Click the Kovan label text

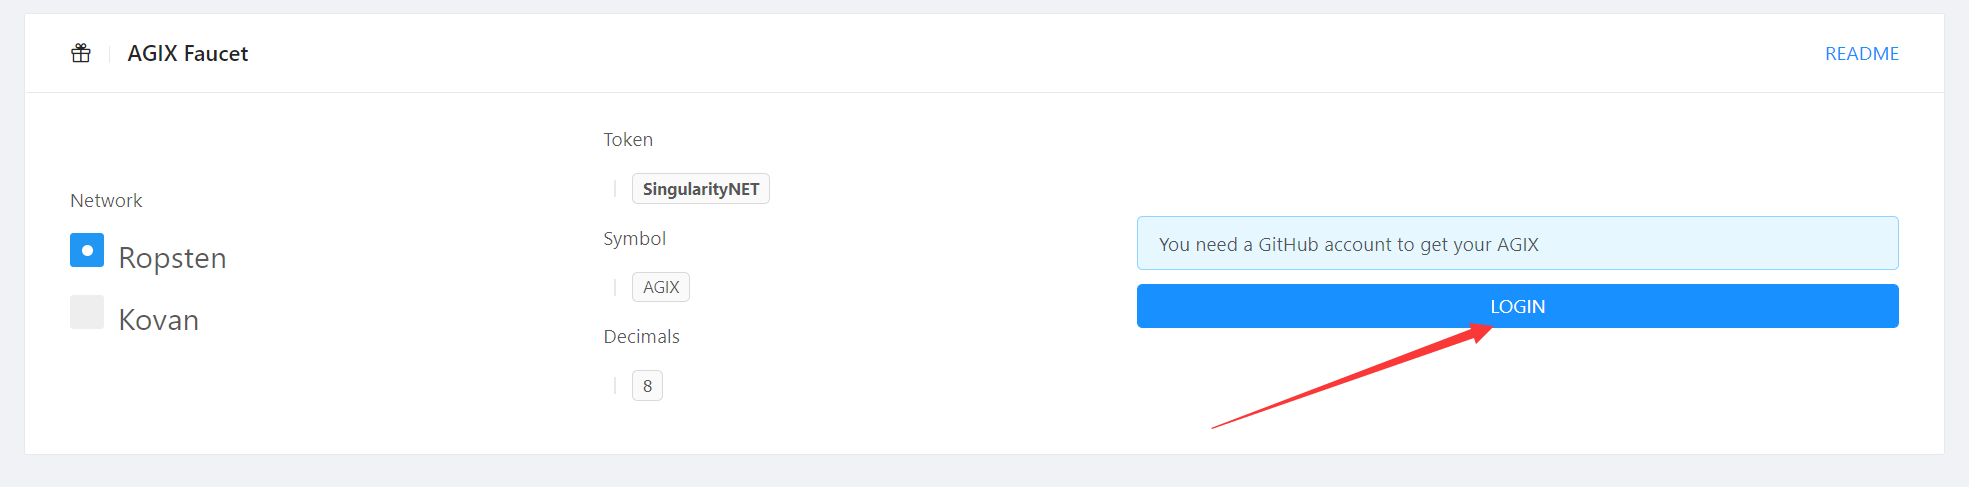(158, 320)
